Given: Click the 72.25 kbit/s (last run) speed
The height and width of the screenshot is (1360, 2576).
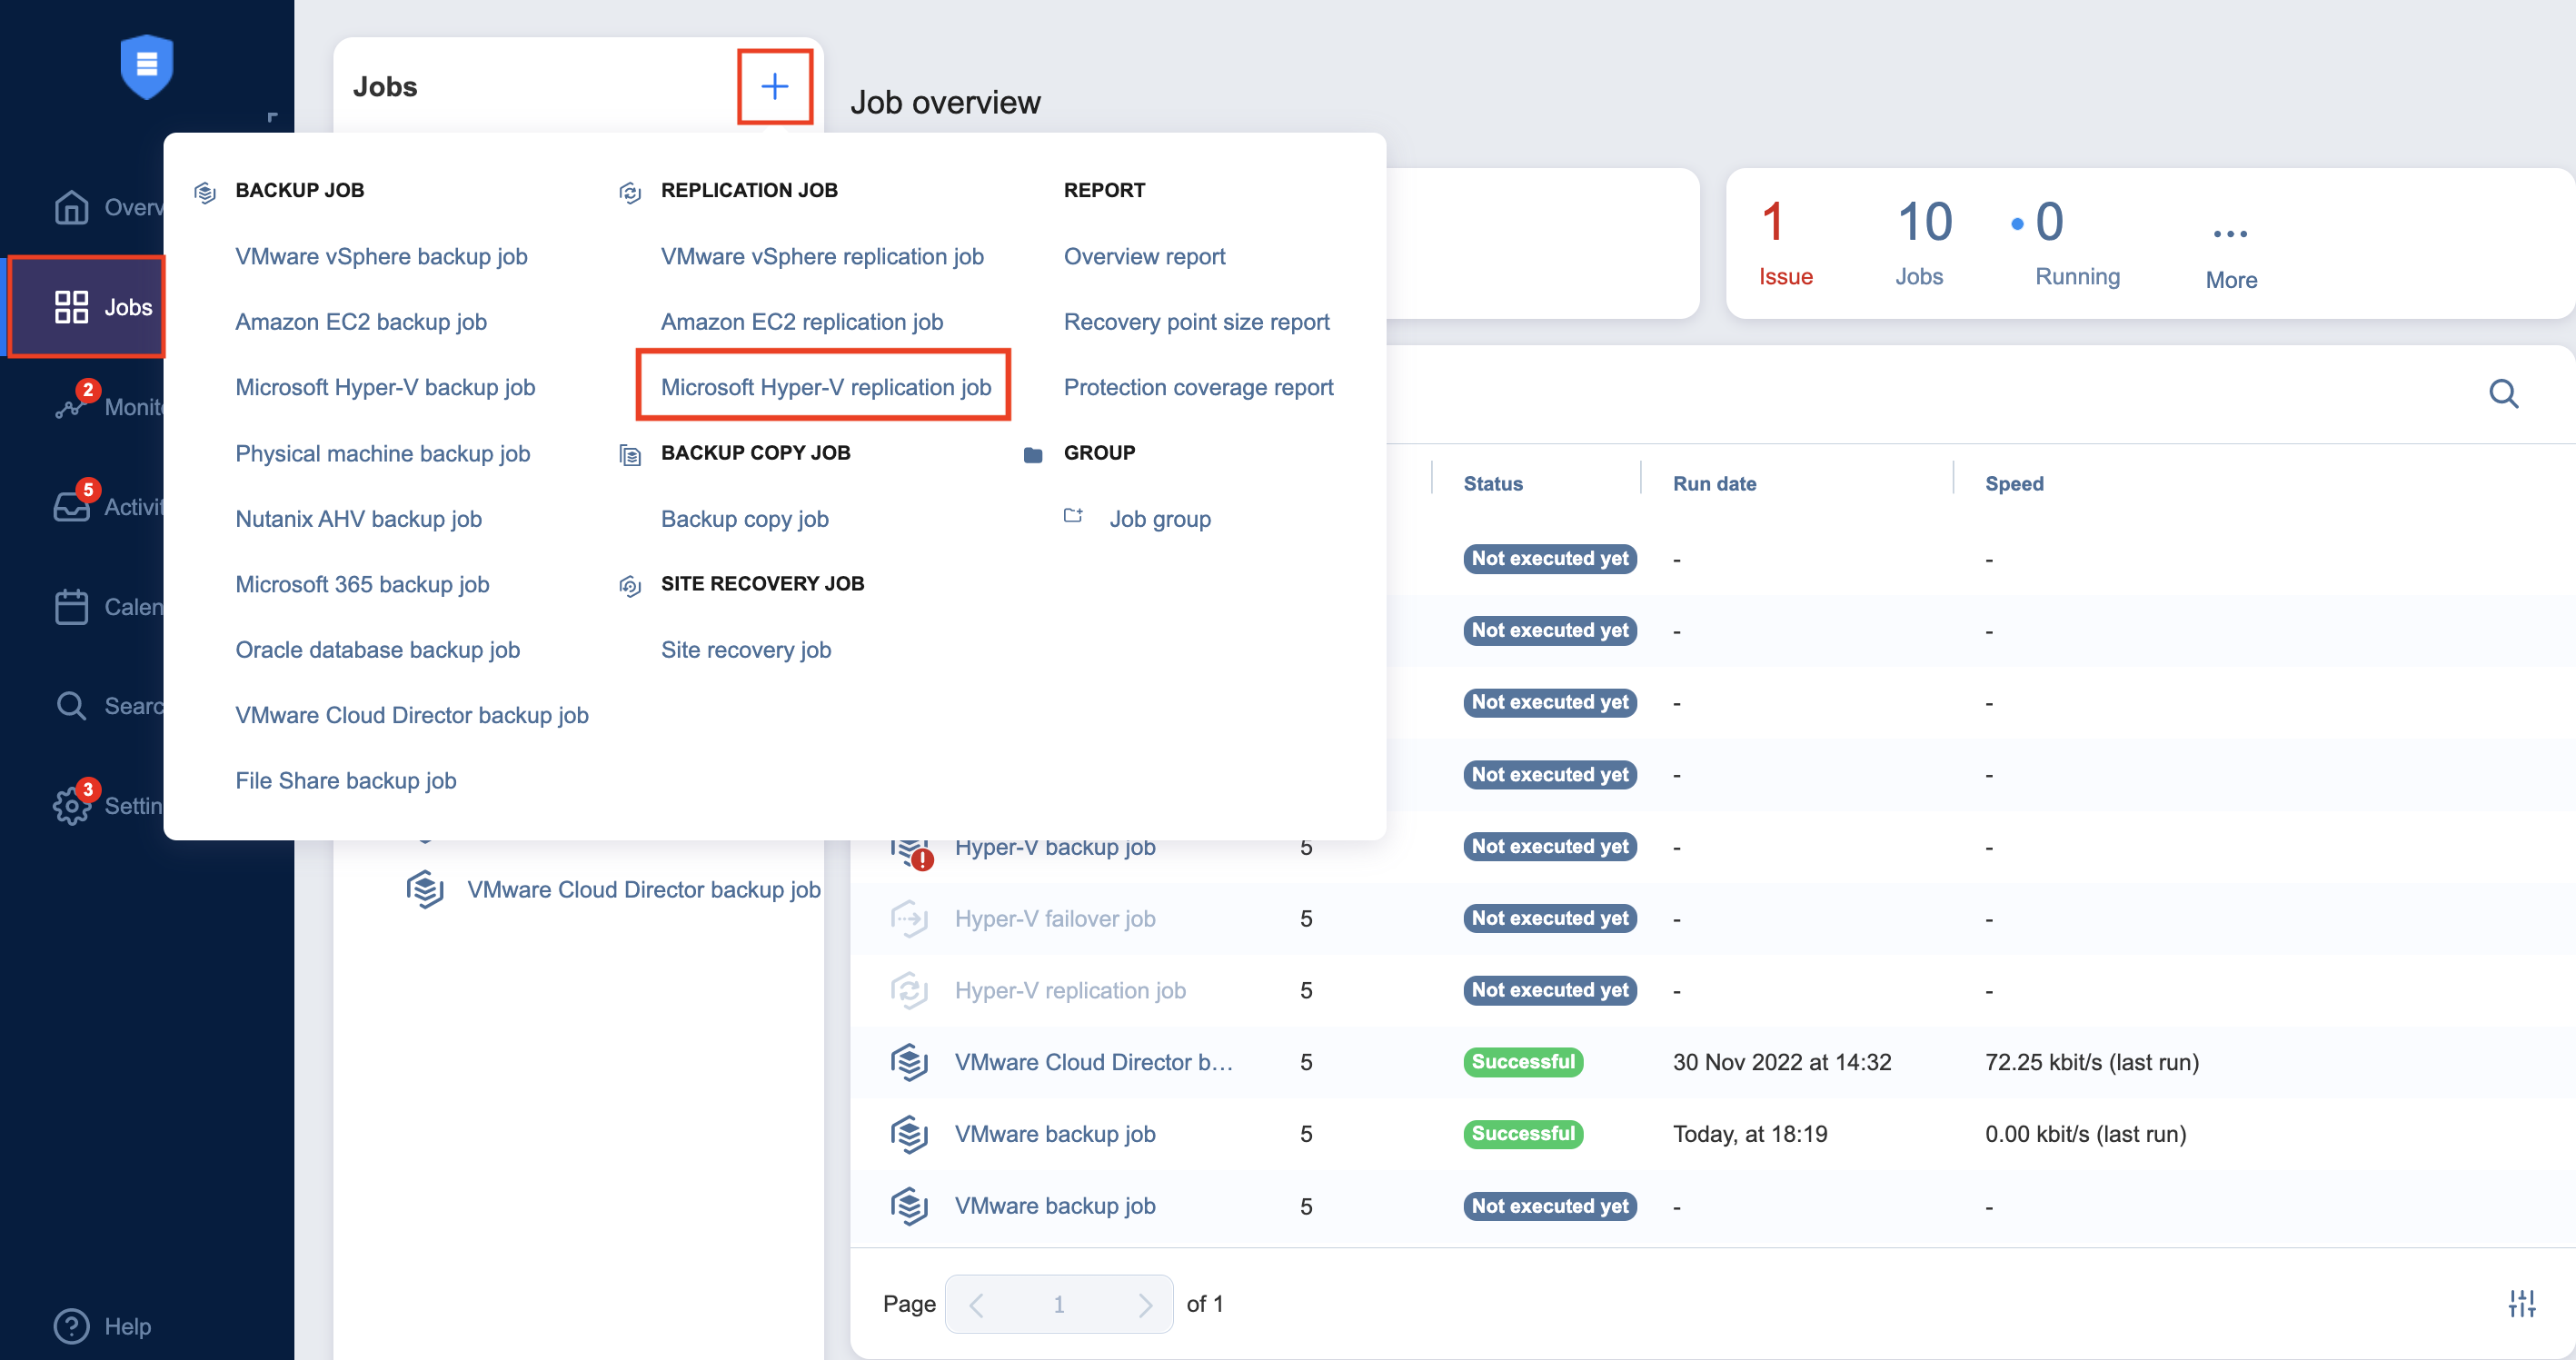Looking at the screenshot, I should click(x=2092, y=1062).
